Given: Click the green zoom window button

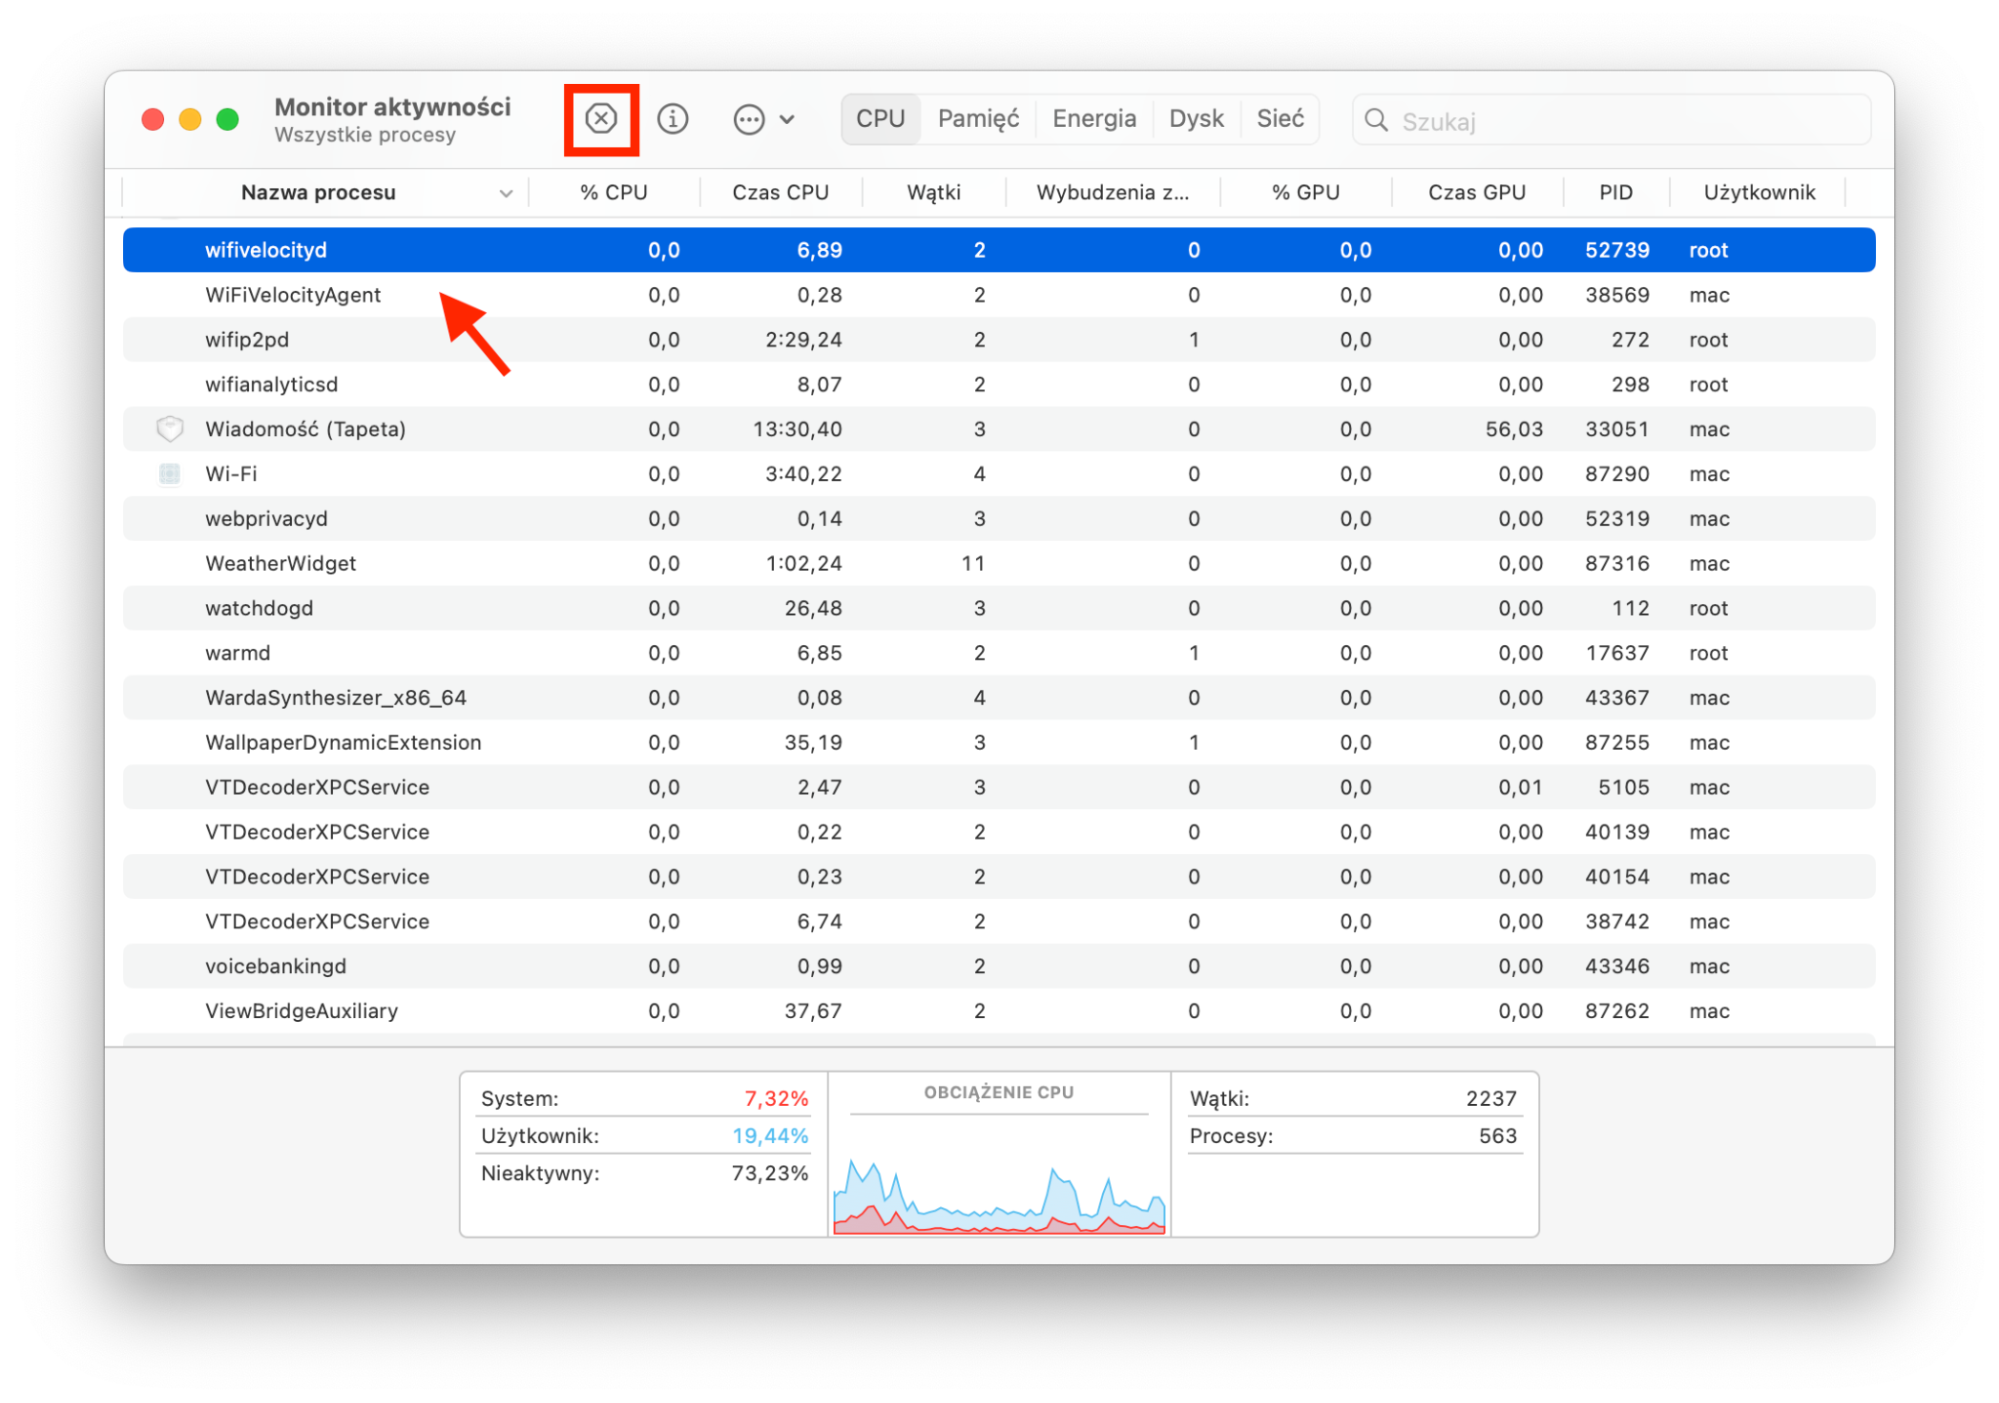Looking at the screenshot, I should pyautogui.click(x=228, y=119).
